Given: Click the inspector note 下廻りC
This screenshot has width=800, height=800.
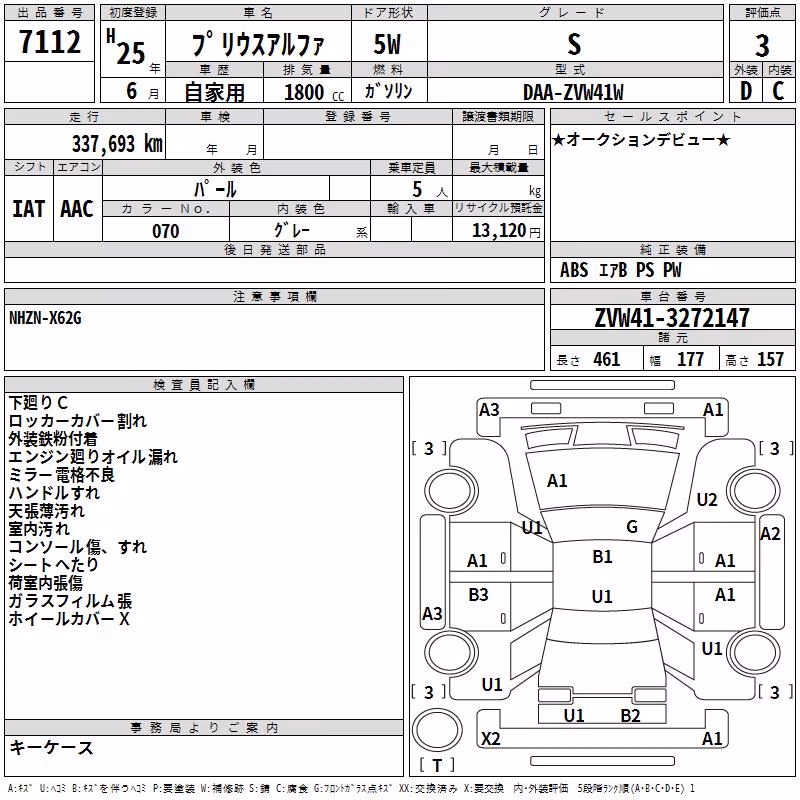Looking at the screenshot, I should coord(38,403).
